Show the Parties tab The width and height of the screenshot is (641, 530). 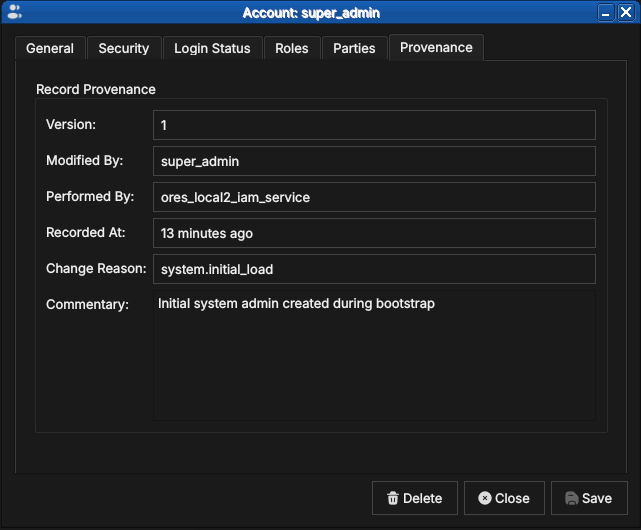click(x=354, y=48)
